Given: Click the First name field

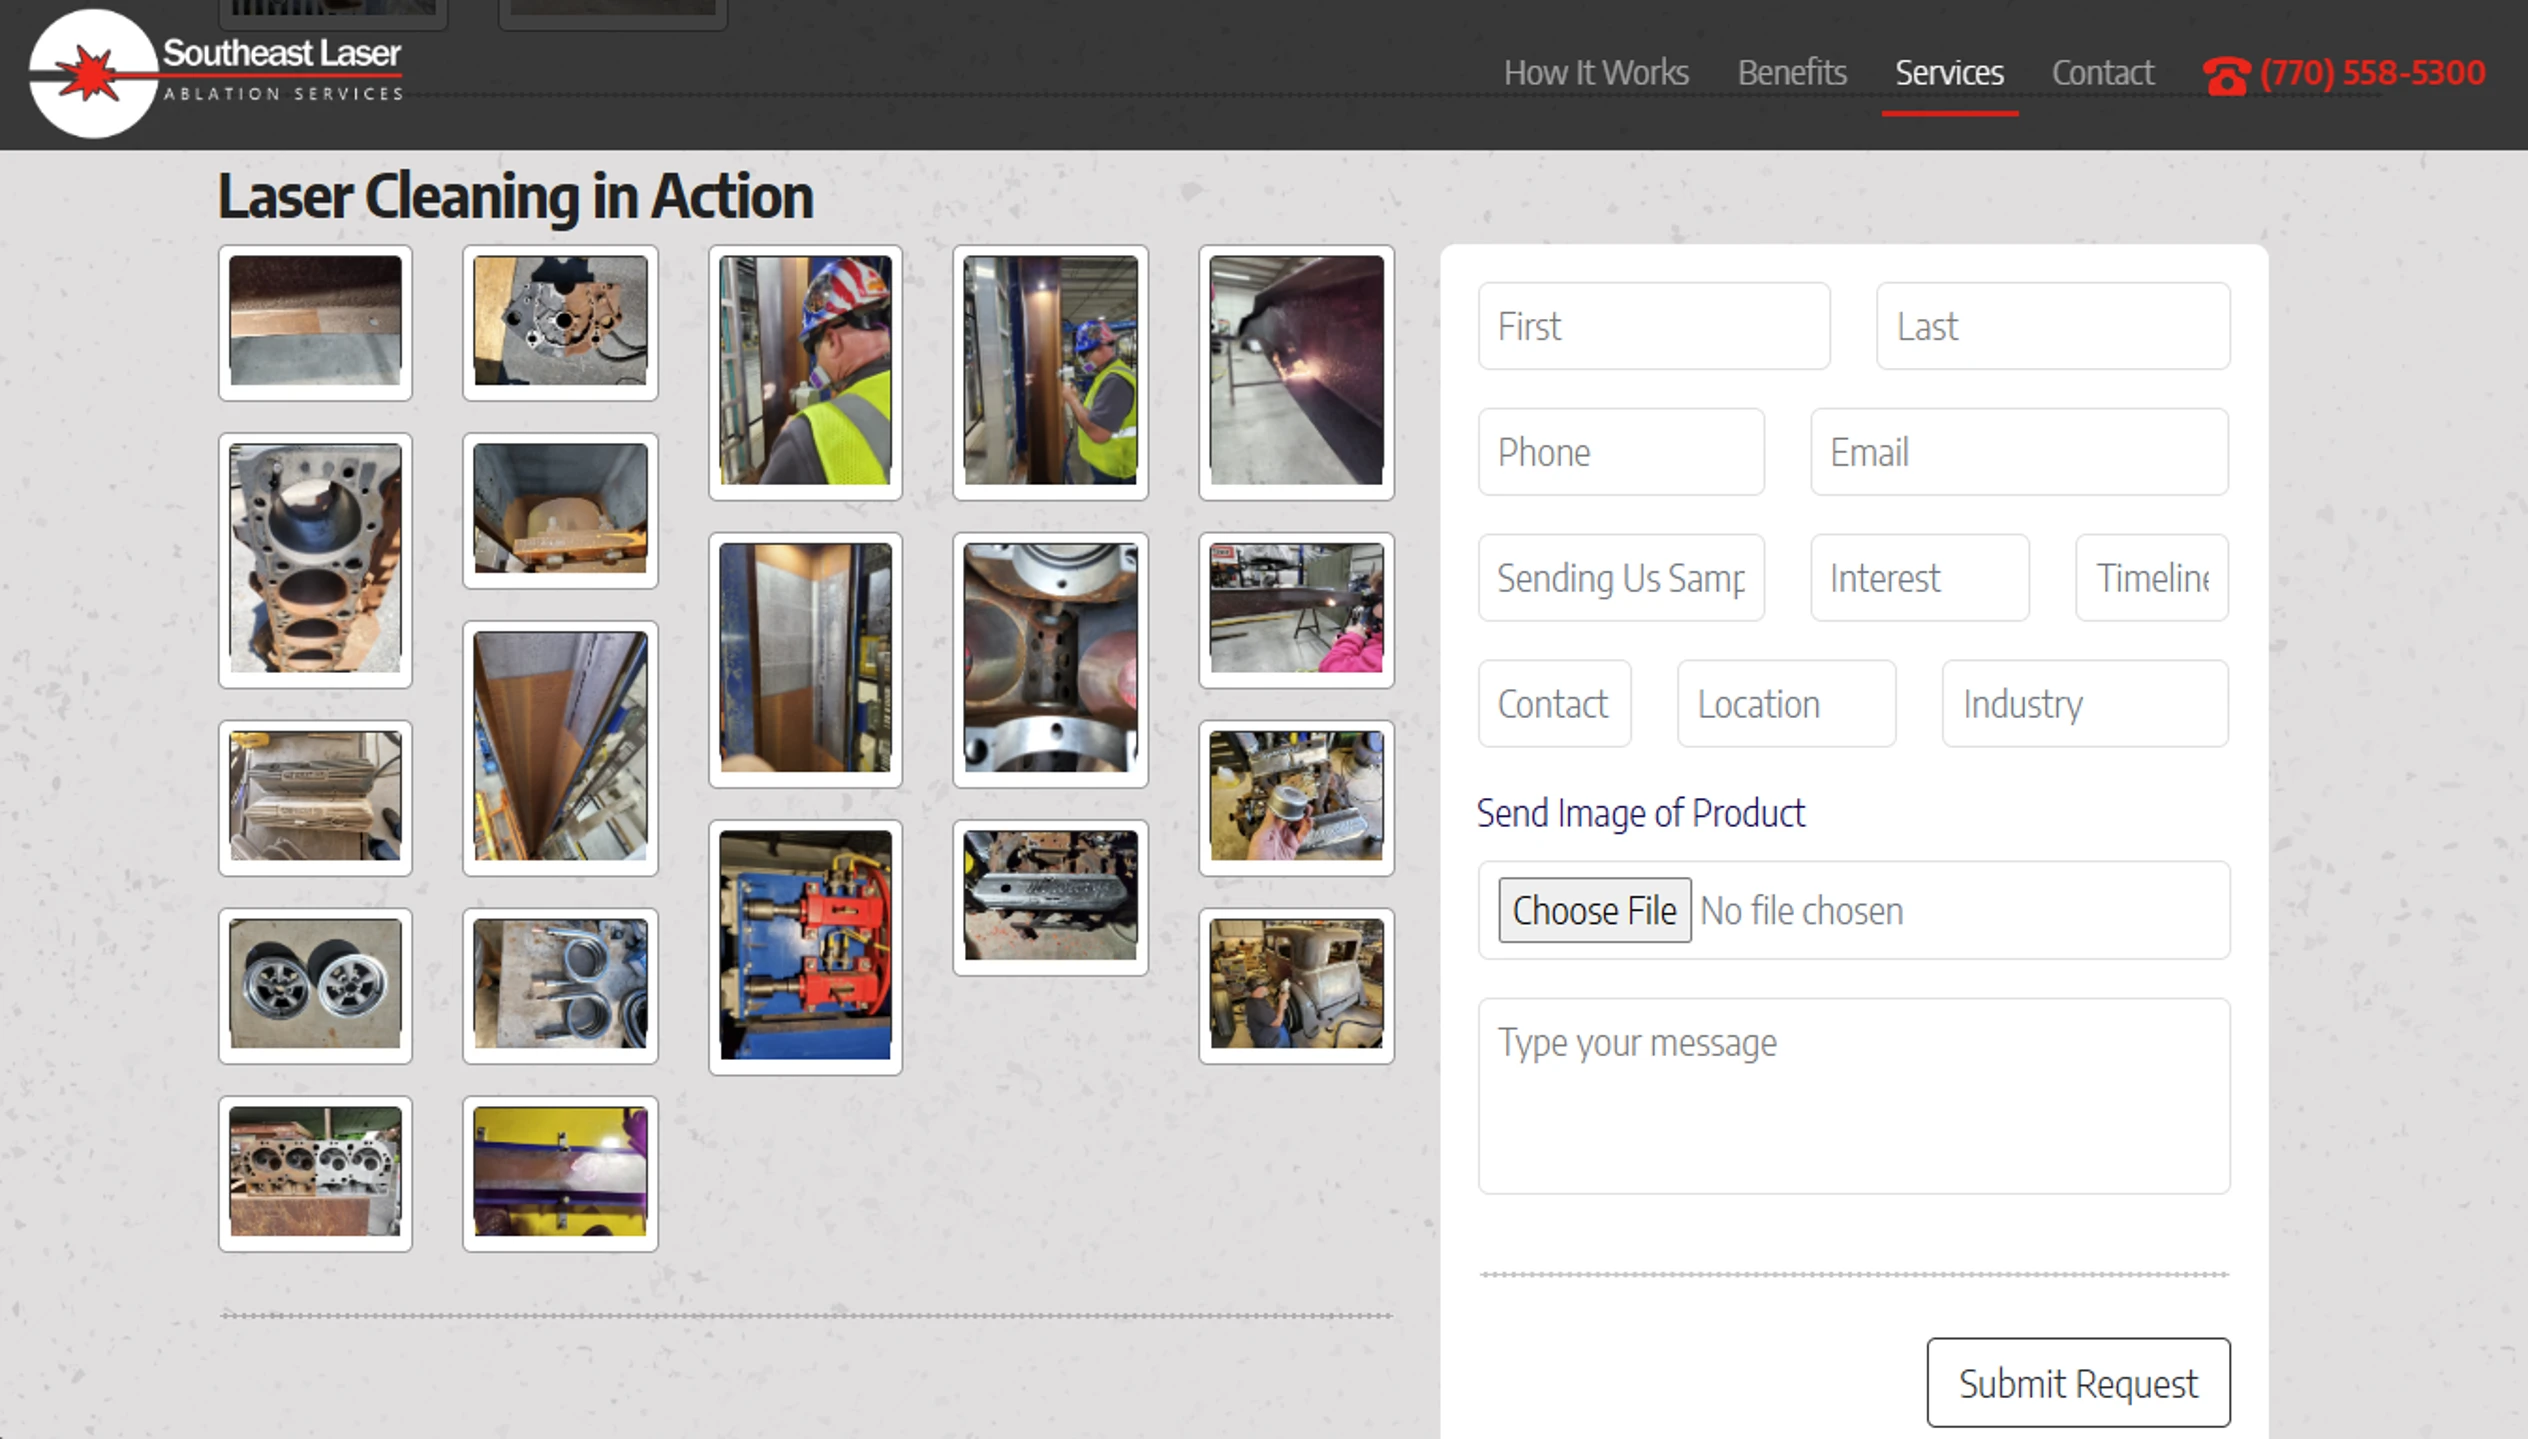Looking at the screenshot, I should pyautogui.click(x=1654, y=326).
